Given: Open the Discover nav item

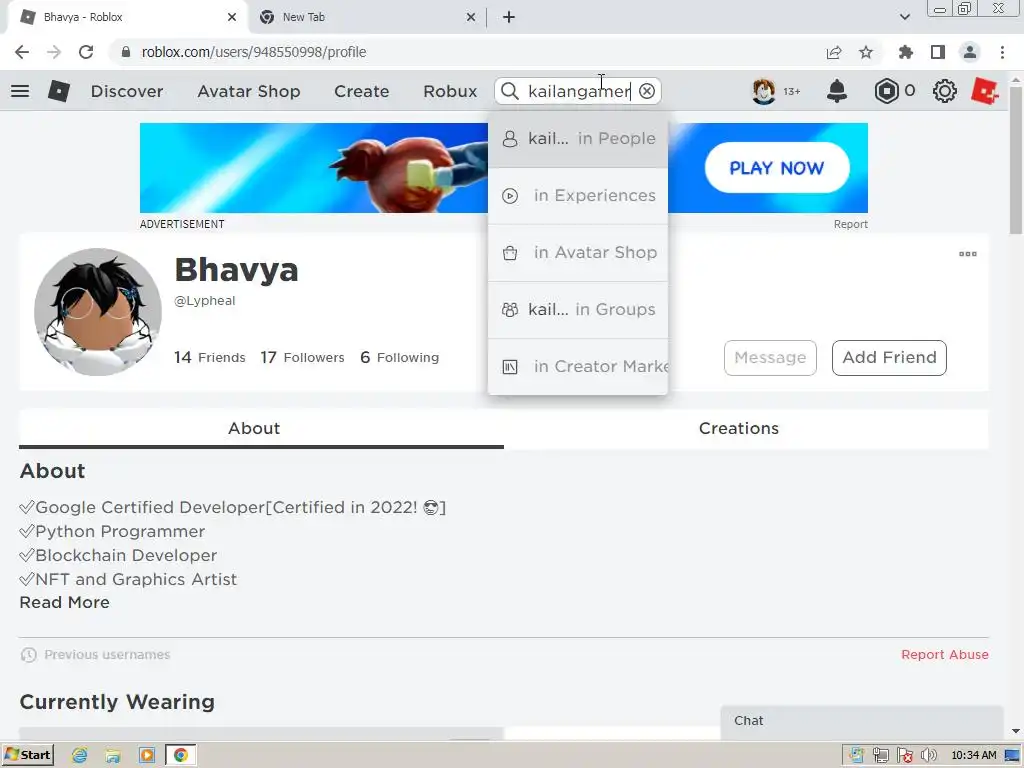Looking at the screenshot, I should [x=127, y=91].
